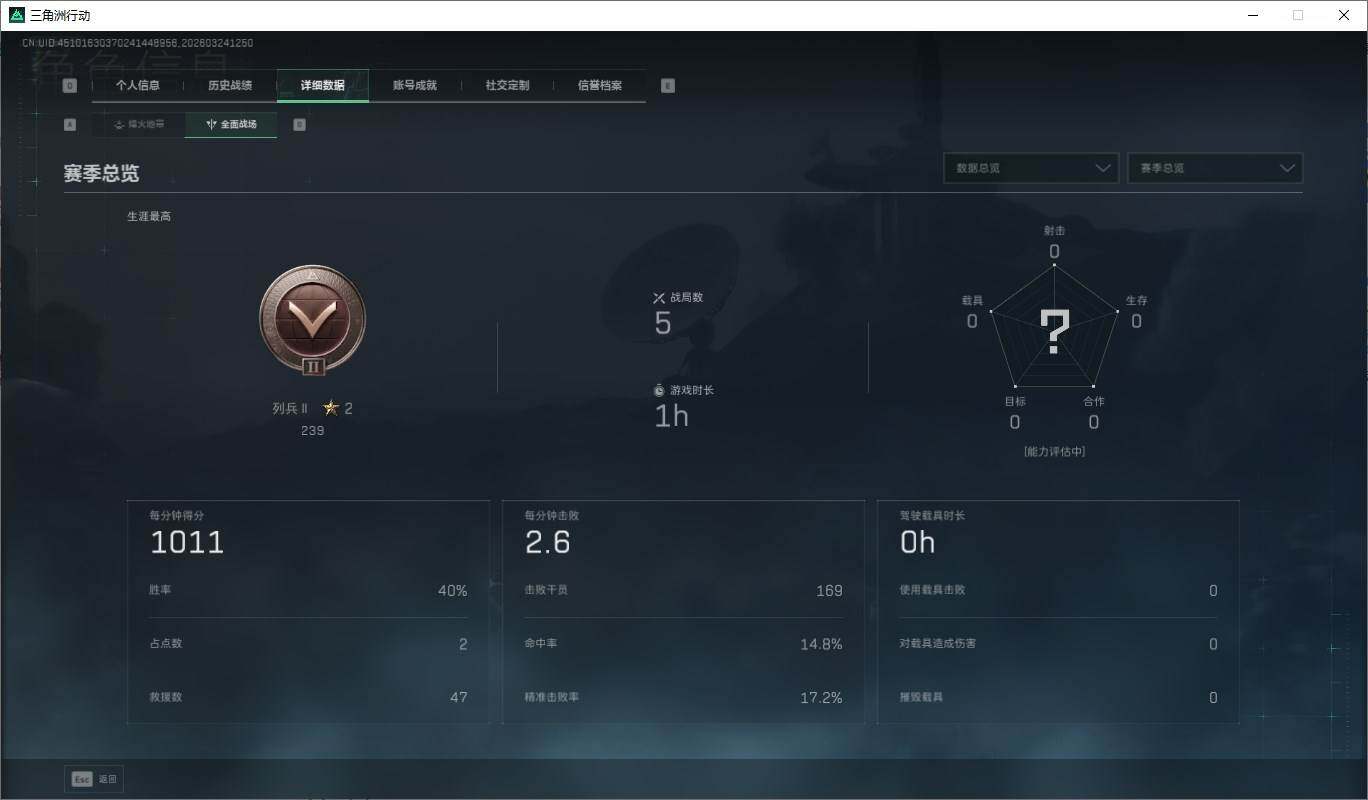Click the 目标 radar label
Viewport: 1368px width, 800px height.
pos(1015,402)
